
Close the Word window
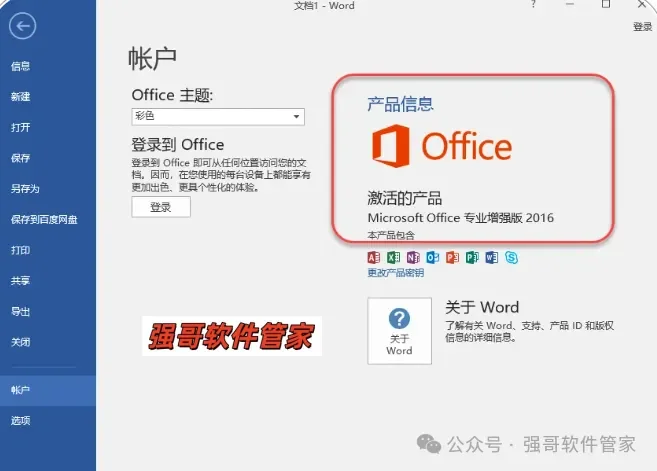click(642, 4)
